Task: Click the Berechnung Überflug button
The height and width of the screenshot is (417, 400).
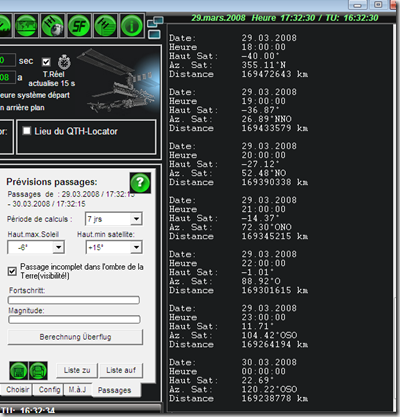Action: click(75, 337)
